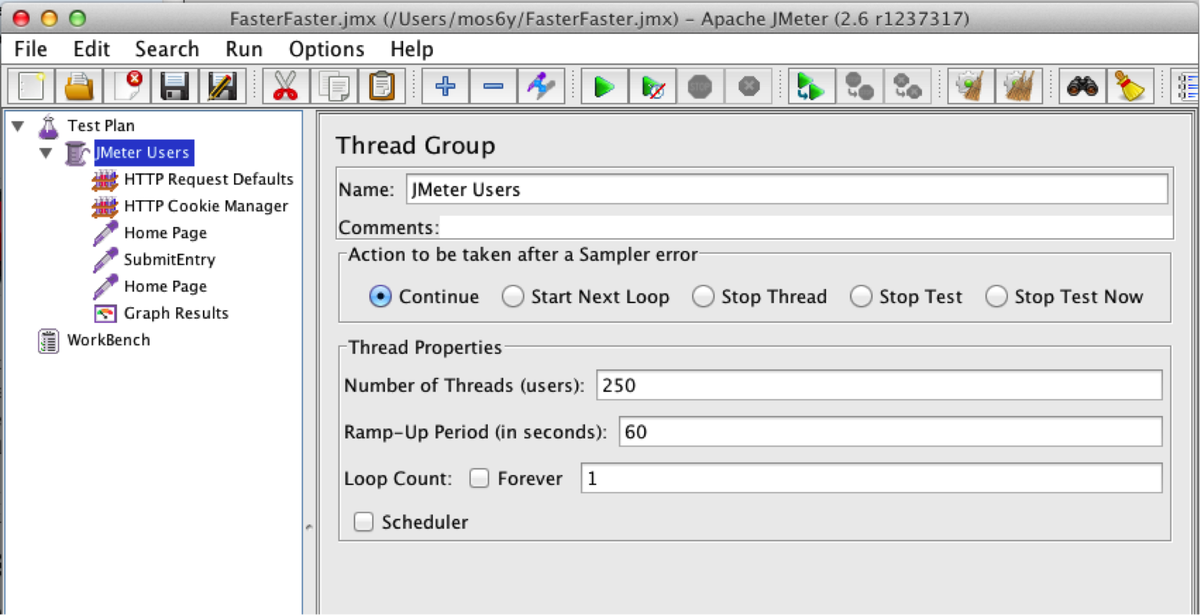The image size is (1200, 615).
Task: Click the Loop Count value field
Action: coord(871,478)
